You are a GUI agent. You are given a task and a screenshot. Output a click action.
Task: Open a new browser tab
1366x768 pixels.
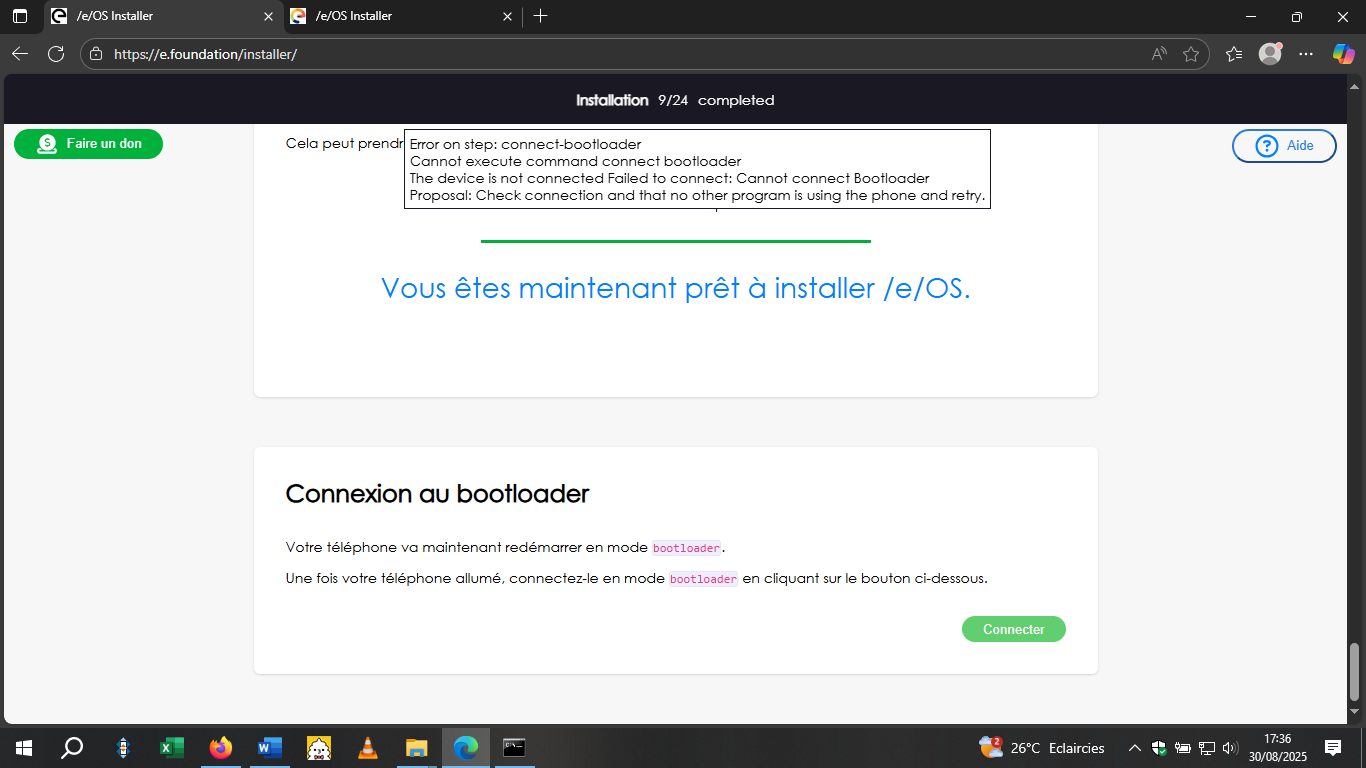tap(540, 16)
